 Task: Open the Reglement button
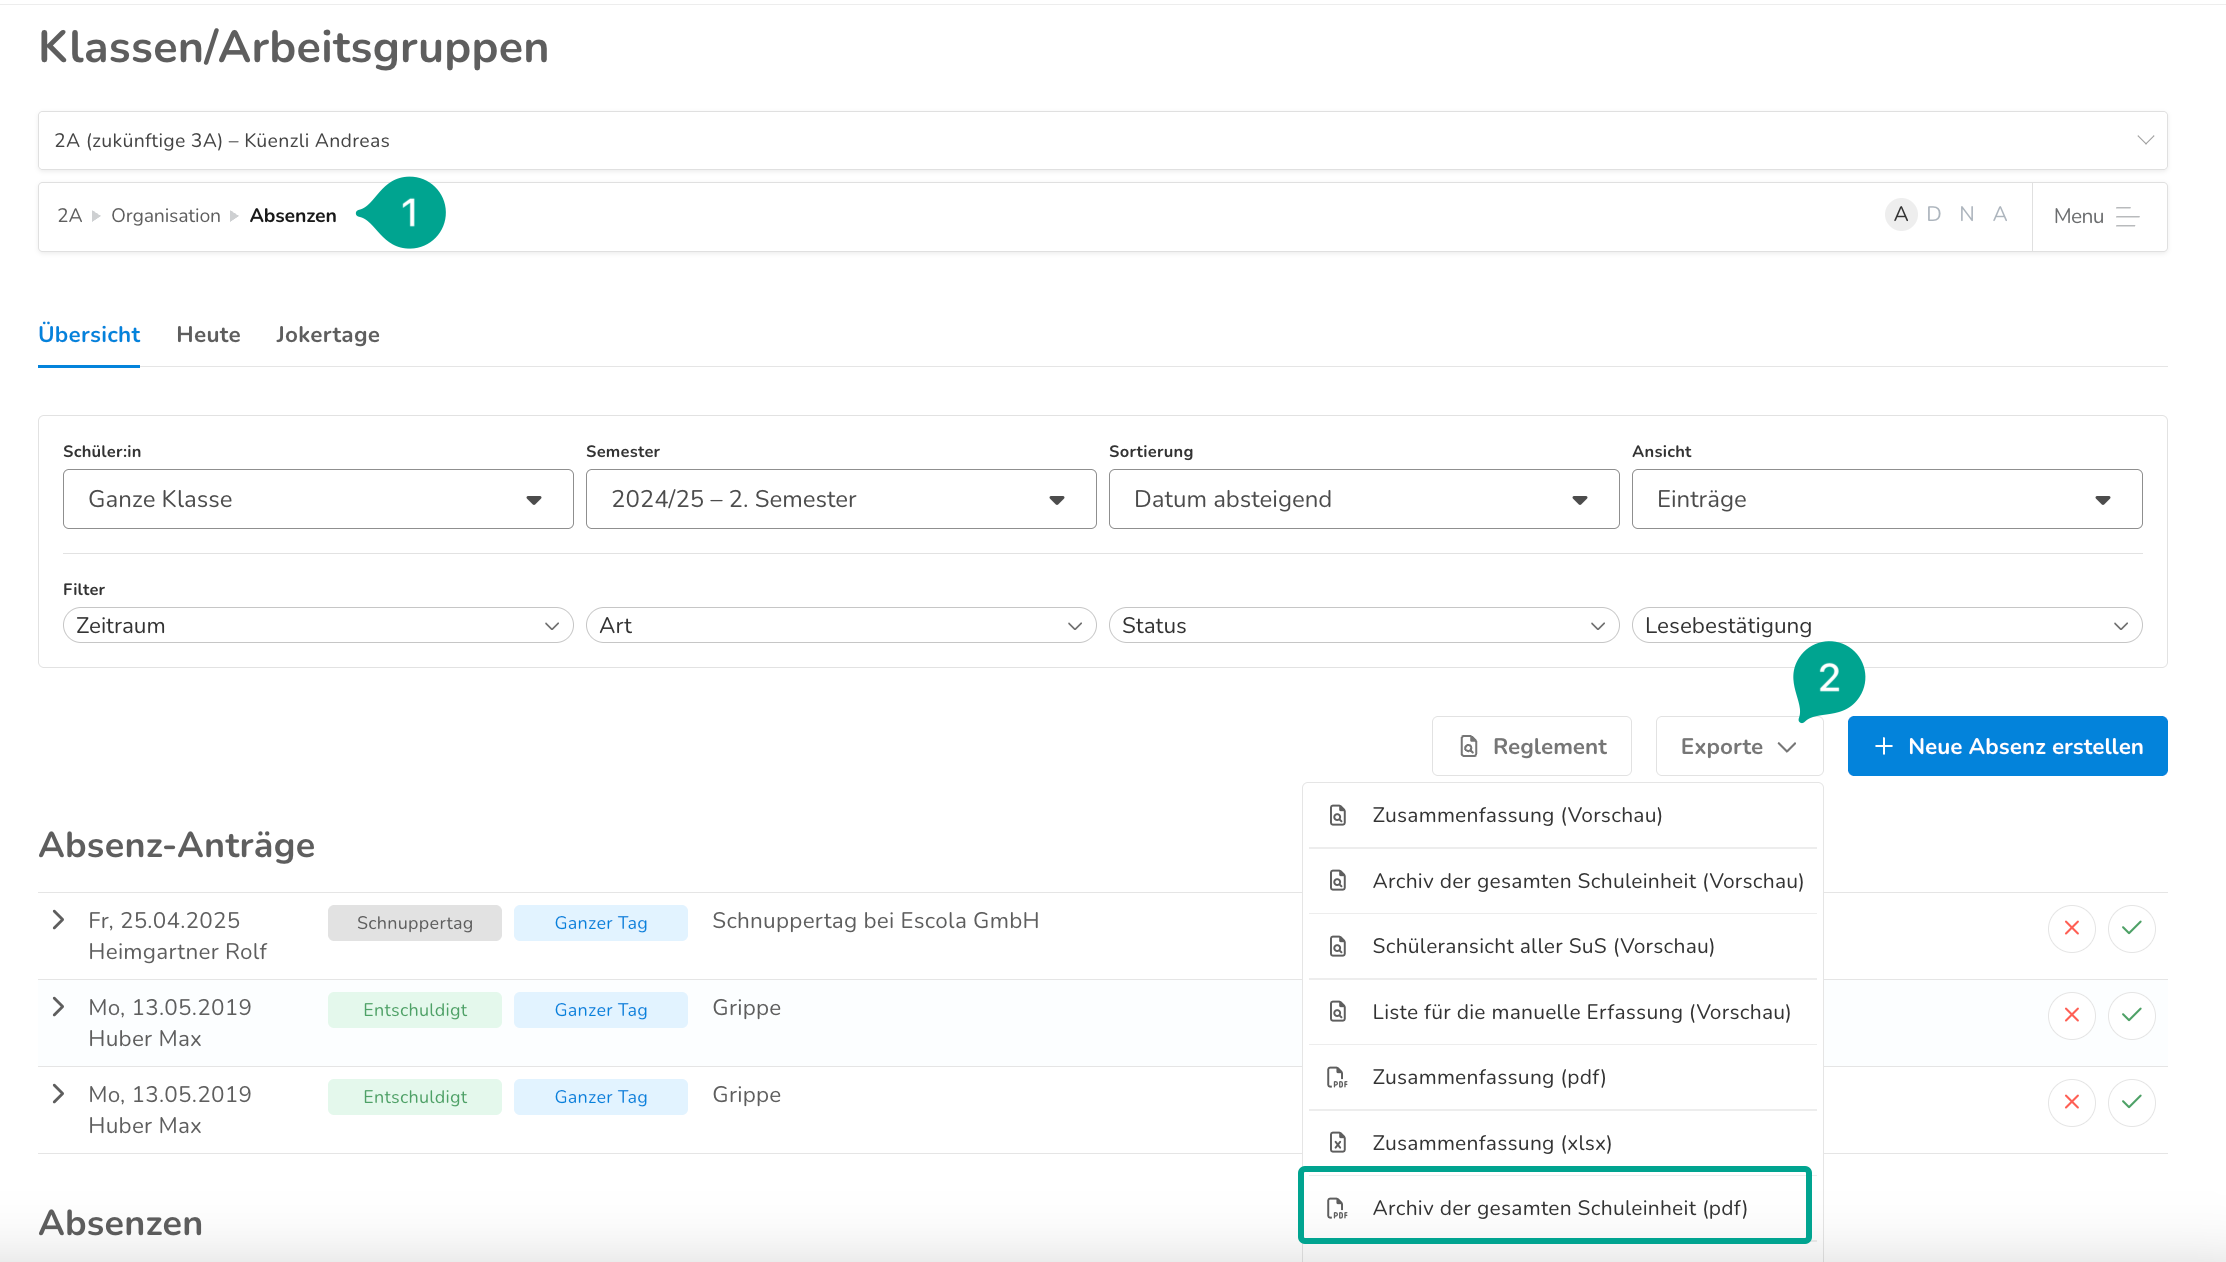(1531, 746)
